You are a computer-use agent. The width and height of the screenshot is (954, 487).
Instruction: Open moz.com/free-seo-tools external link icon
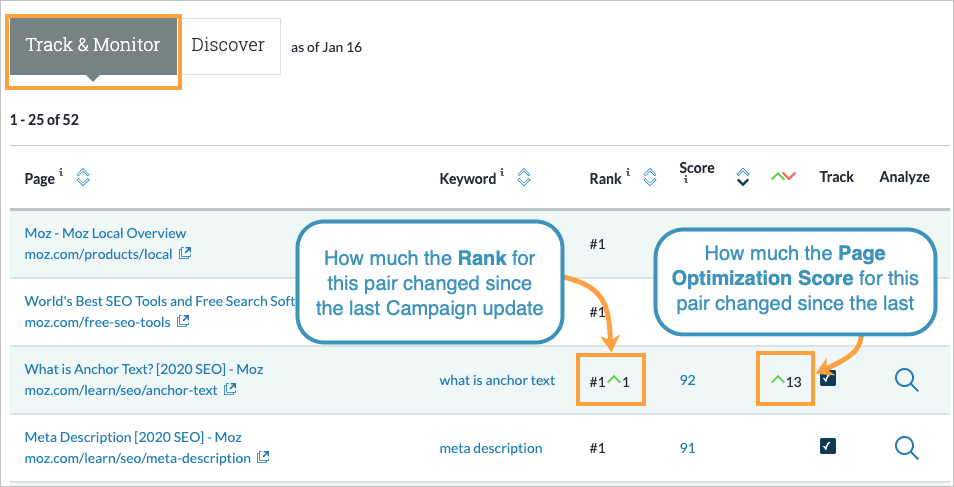[182, 321]
